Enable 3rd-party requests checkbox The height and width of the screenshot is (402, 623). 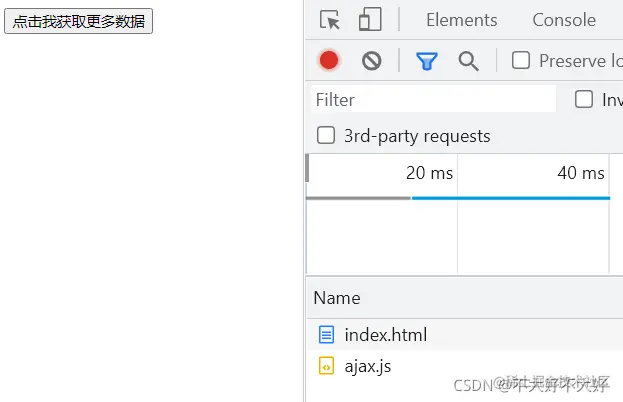click(x=326, y=135)
